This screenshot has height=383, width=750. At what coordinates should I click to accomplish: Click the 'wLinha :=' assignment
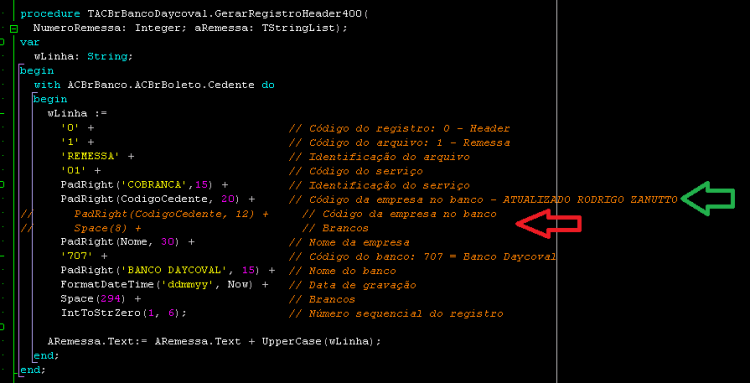(77, 114)
